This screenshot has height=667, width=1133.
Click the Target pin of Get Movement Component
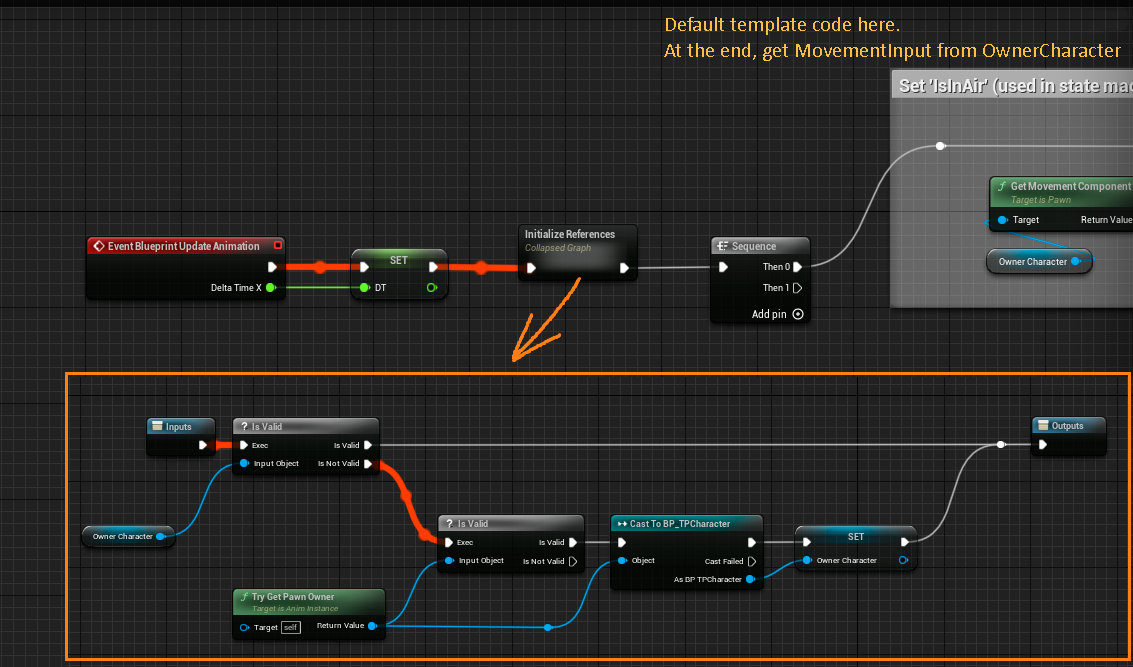[x=1002, y=220]
